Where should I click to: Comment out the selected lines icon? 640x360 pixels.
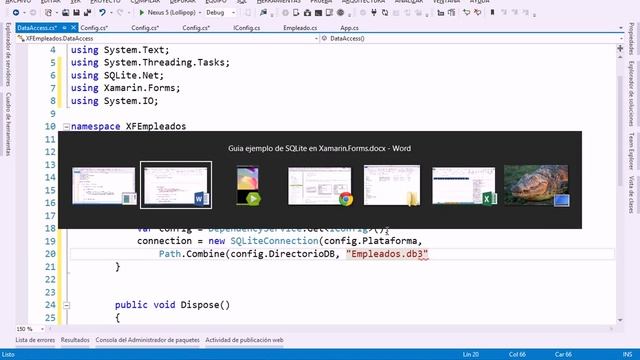[466, 13]
